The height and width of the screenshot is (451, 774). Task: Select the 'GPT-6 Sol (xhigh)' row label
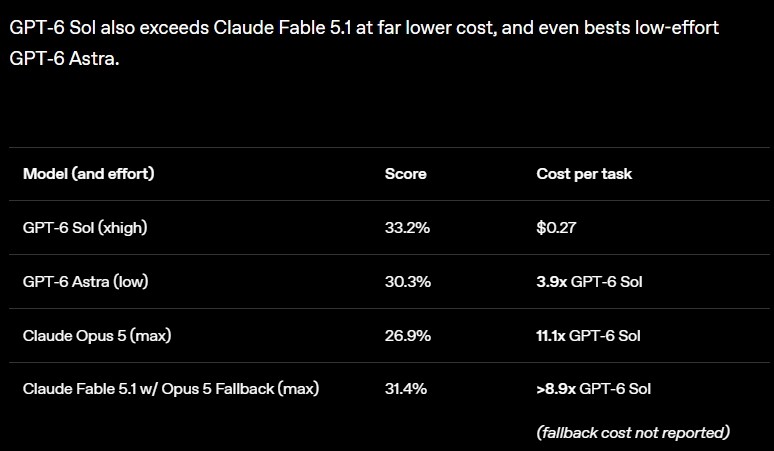[x=85, y=227]
